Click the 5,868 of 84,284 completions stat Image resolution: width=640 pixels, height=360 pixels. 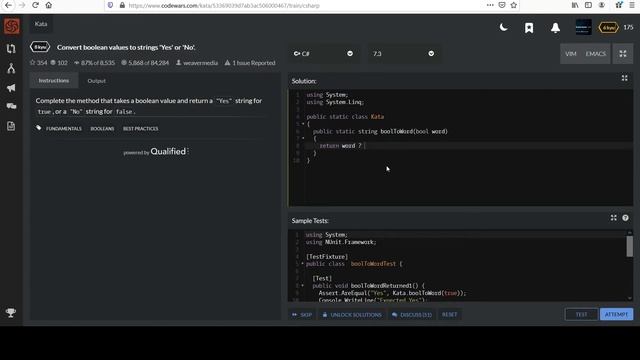coord(145,63)
